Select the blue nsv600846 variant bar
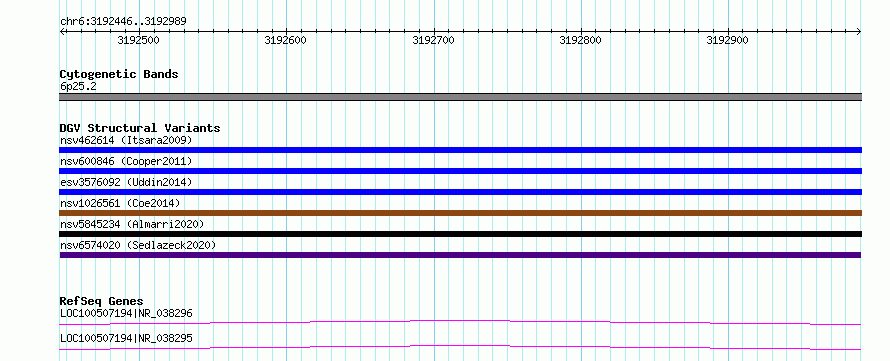Image resolution: width=890 pixels, height=361 pixels. pyautogui.click(x=460, y=171)
